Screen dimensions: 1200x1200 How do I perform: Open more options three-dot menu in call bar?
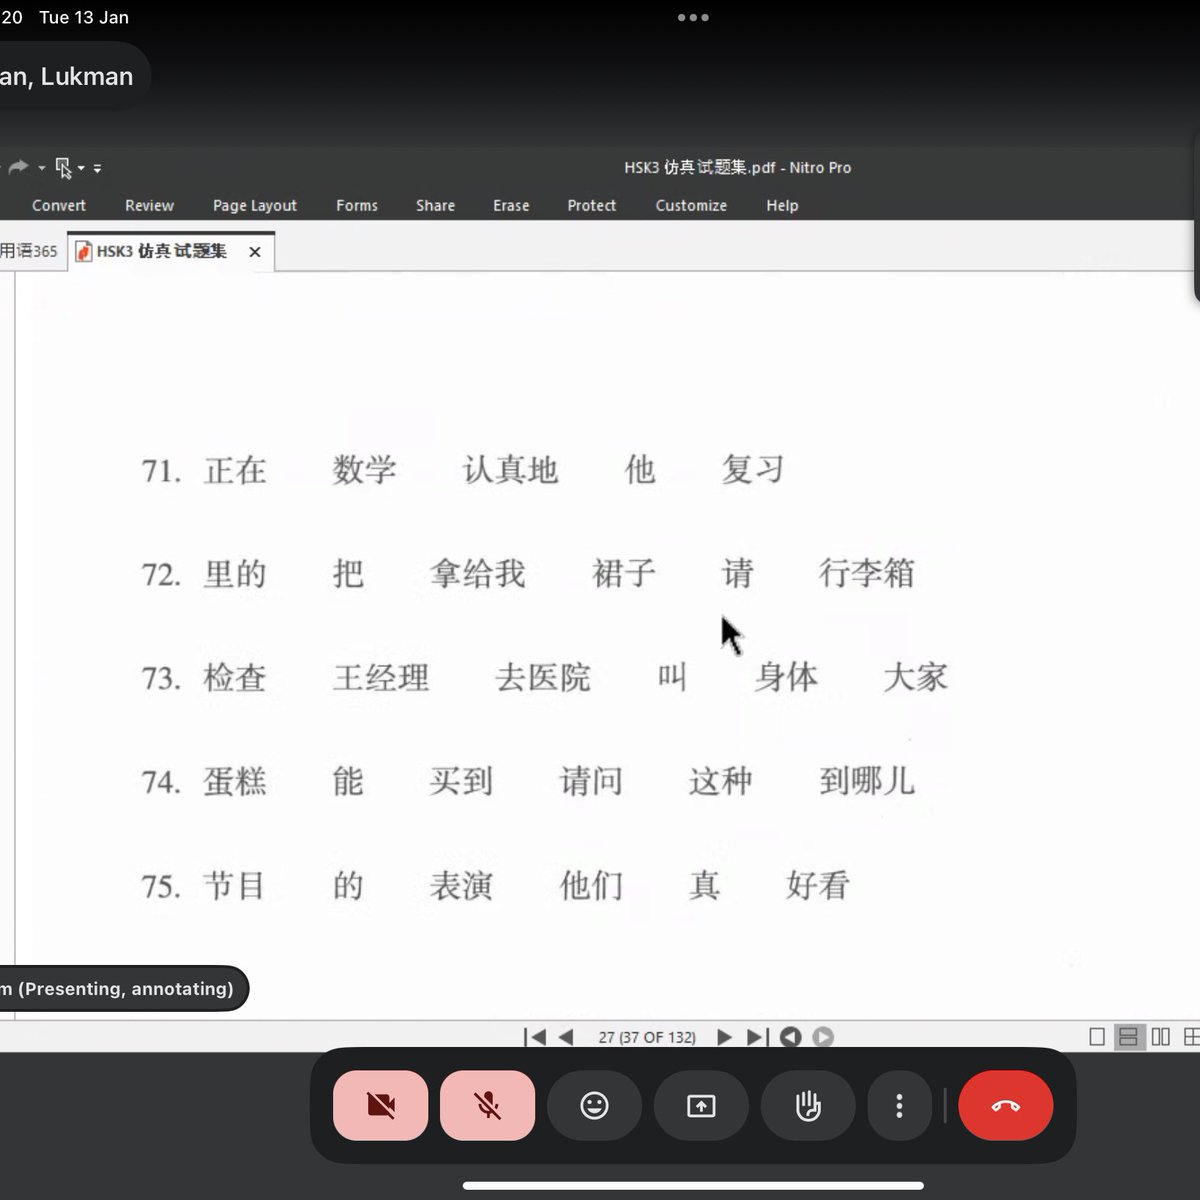(900, 1106)
